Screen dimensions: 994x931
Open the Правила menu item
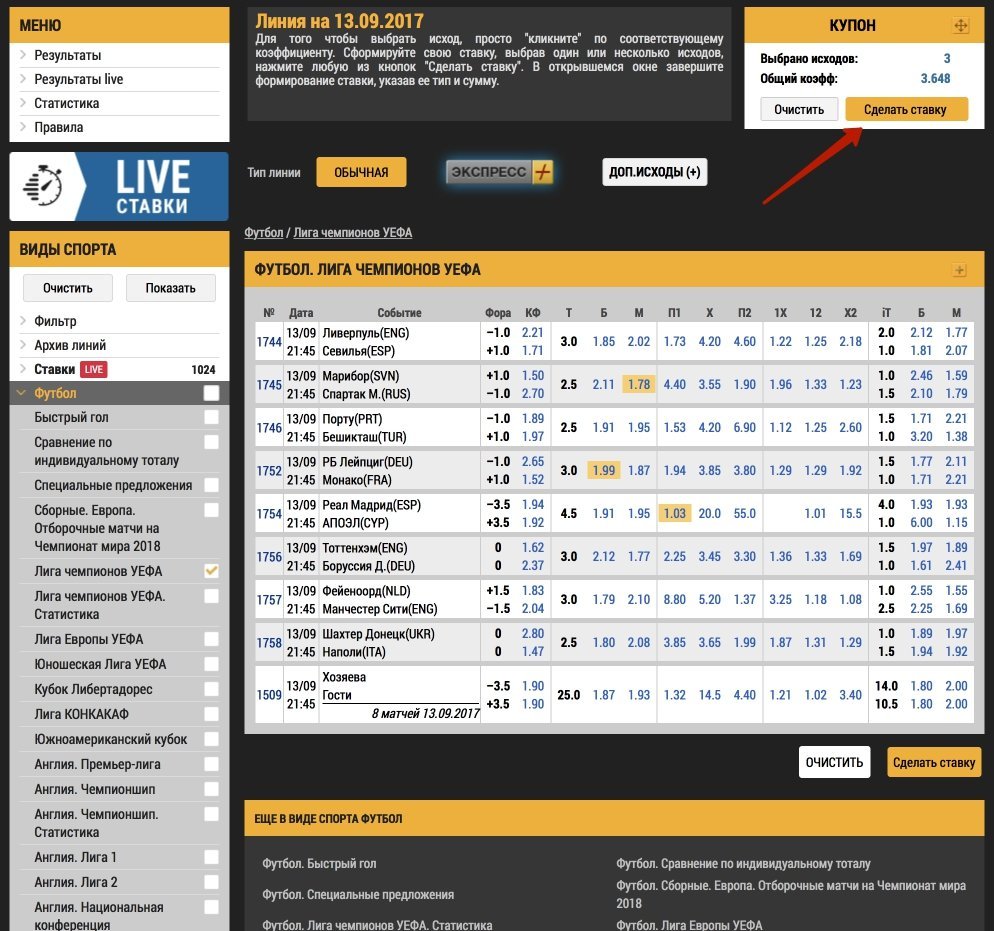pyautogui.click(x=59, y=127)
